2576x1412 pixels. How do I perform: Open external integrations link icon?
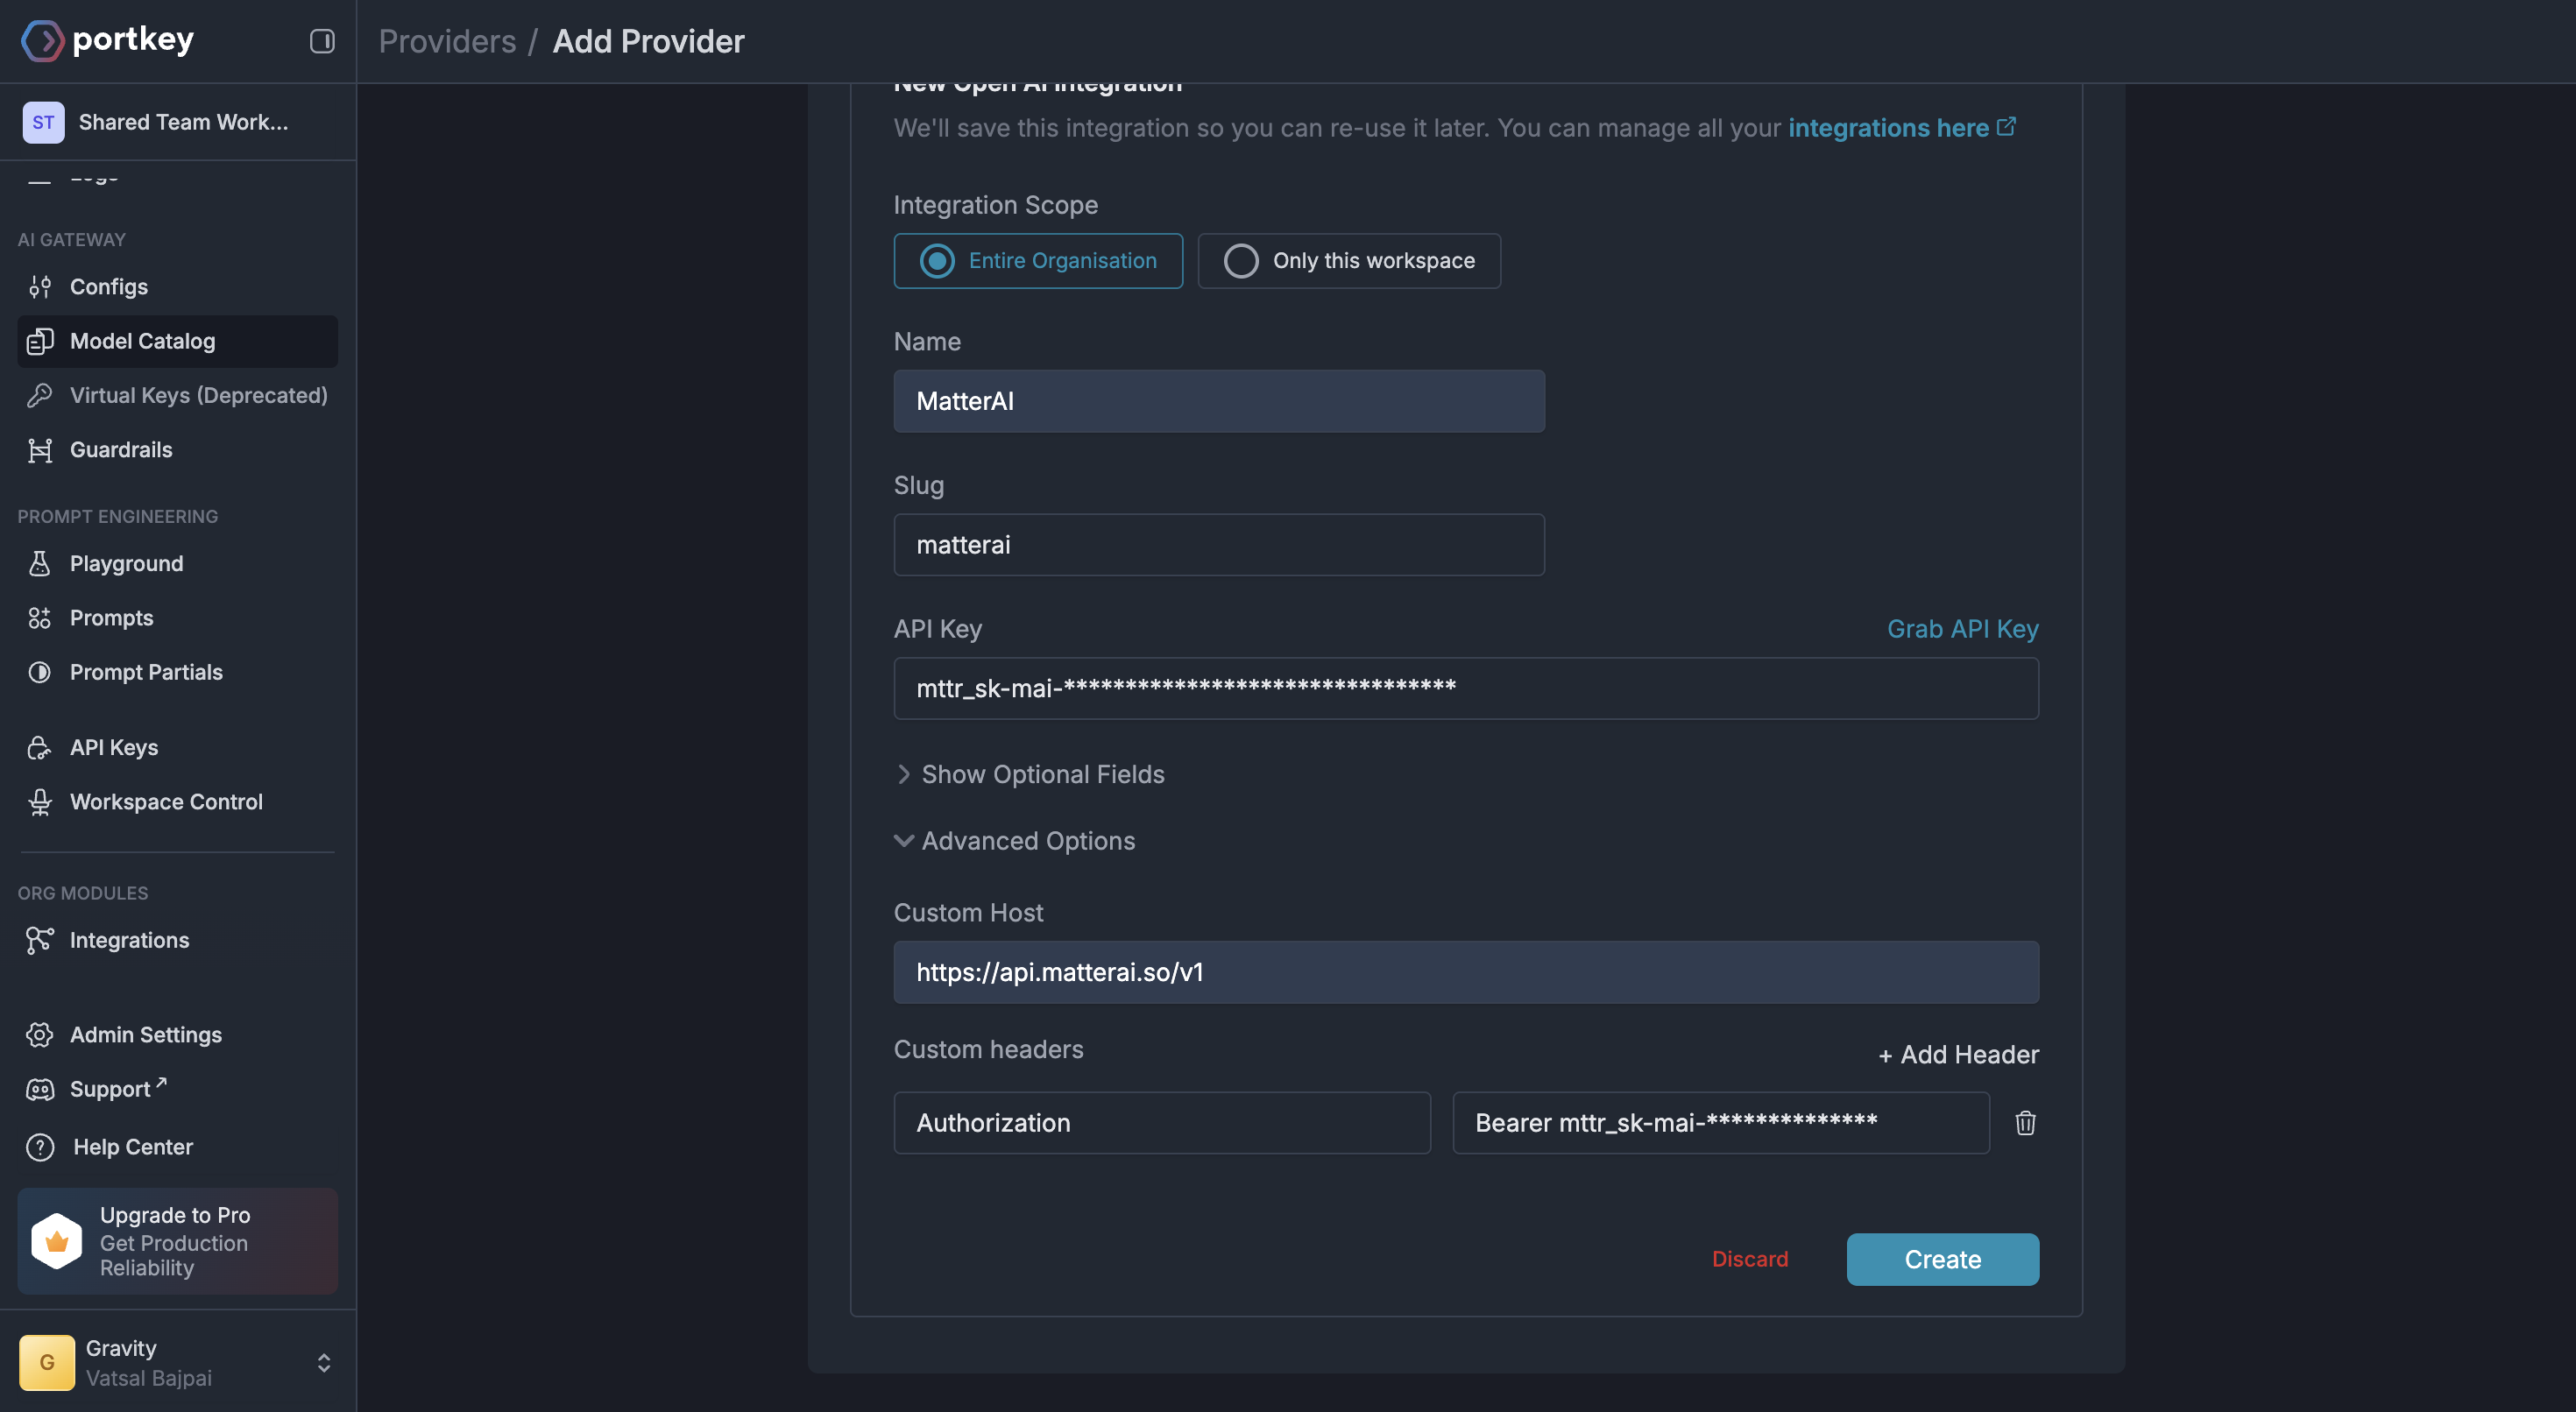pyautogui.click(x=2006, y=127)
